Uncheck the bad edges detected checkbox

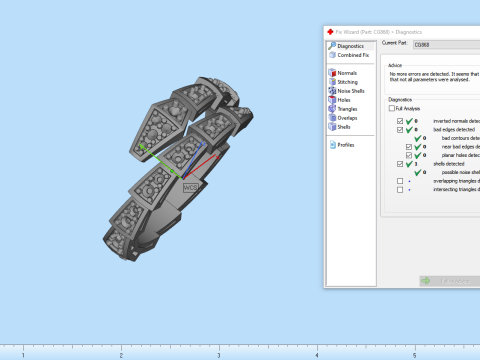point(400,130)
